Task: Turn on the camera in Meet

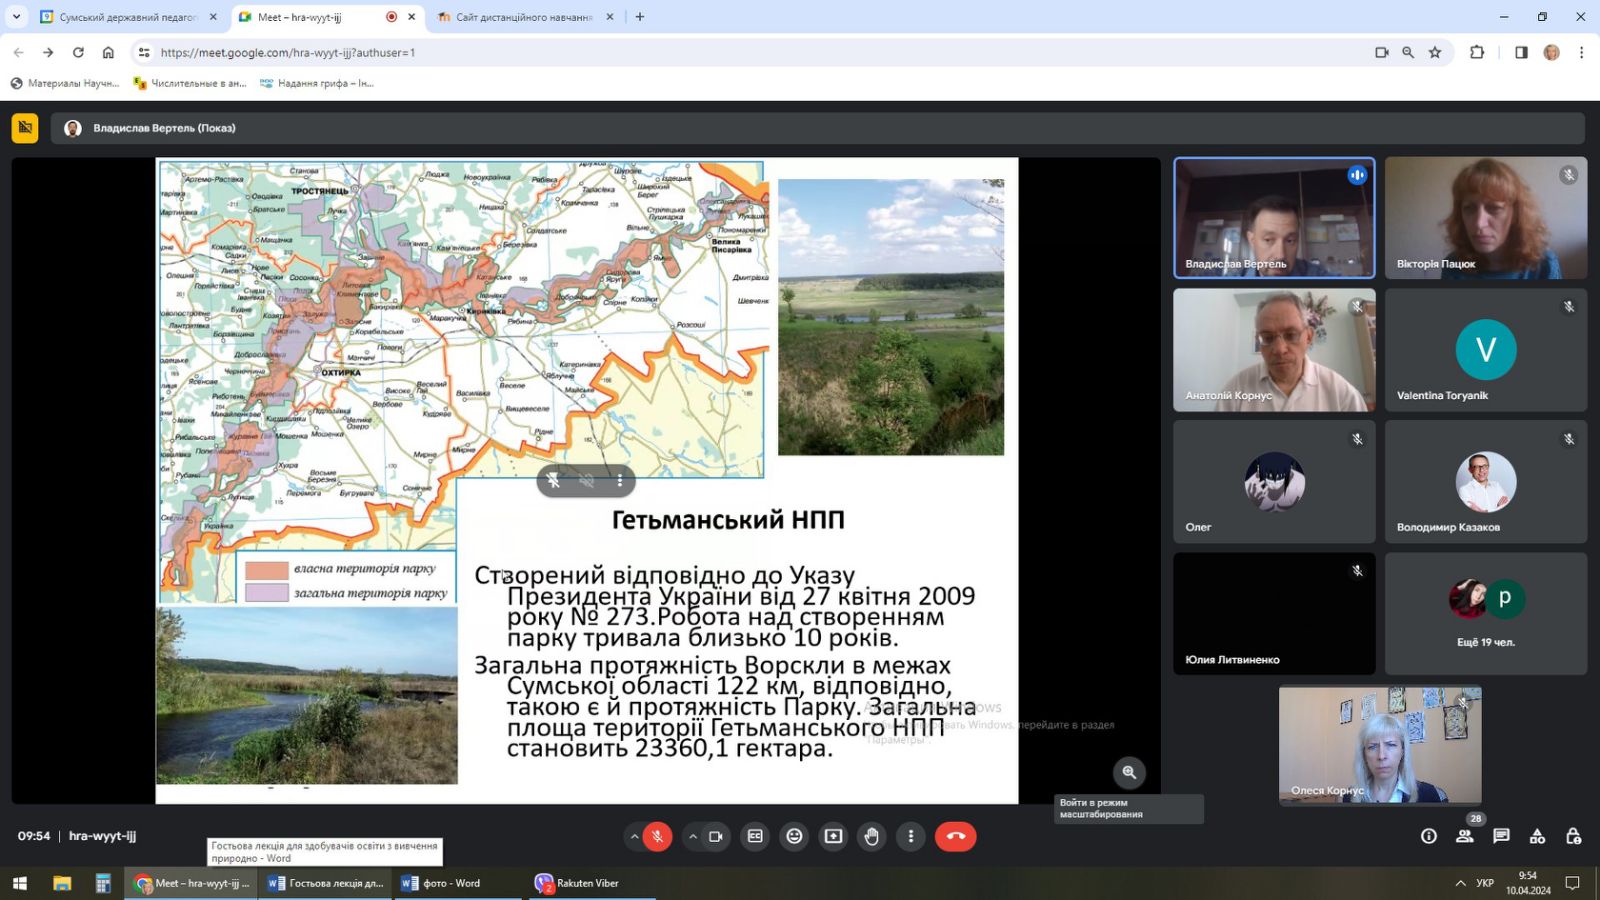Action: click(x=716, y=836)
